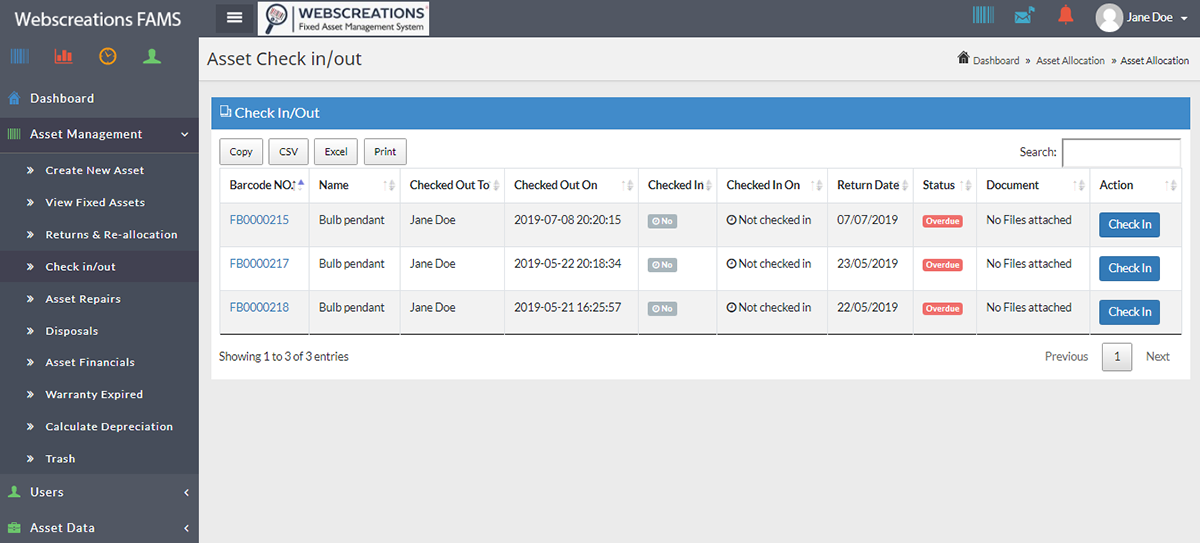The height and width of the screenshot is (543, 1200).
Task: Click Overdue badge for FB0000215
Action: pyautogui.click(x=942, y=221)
